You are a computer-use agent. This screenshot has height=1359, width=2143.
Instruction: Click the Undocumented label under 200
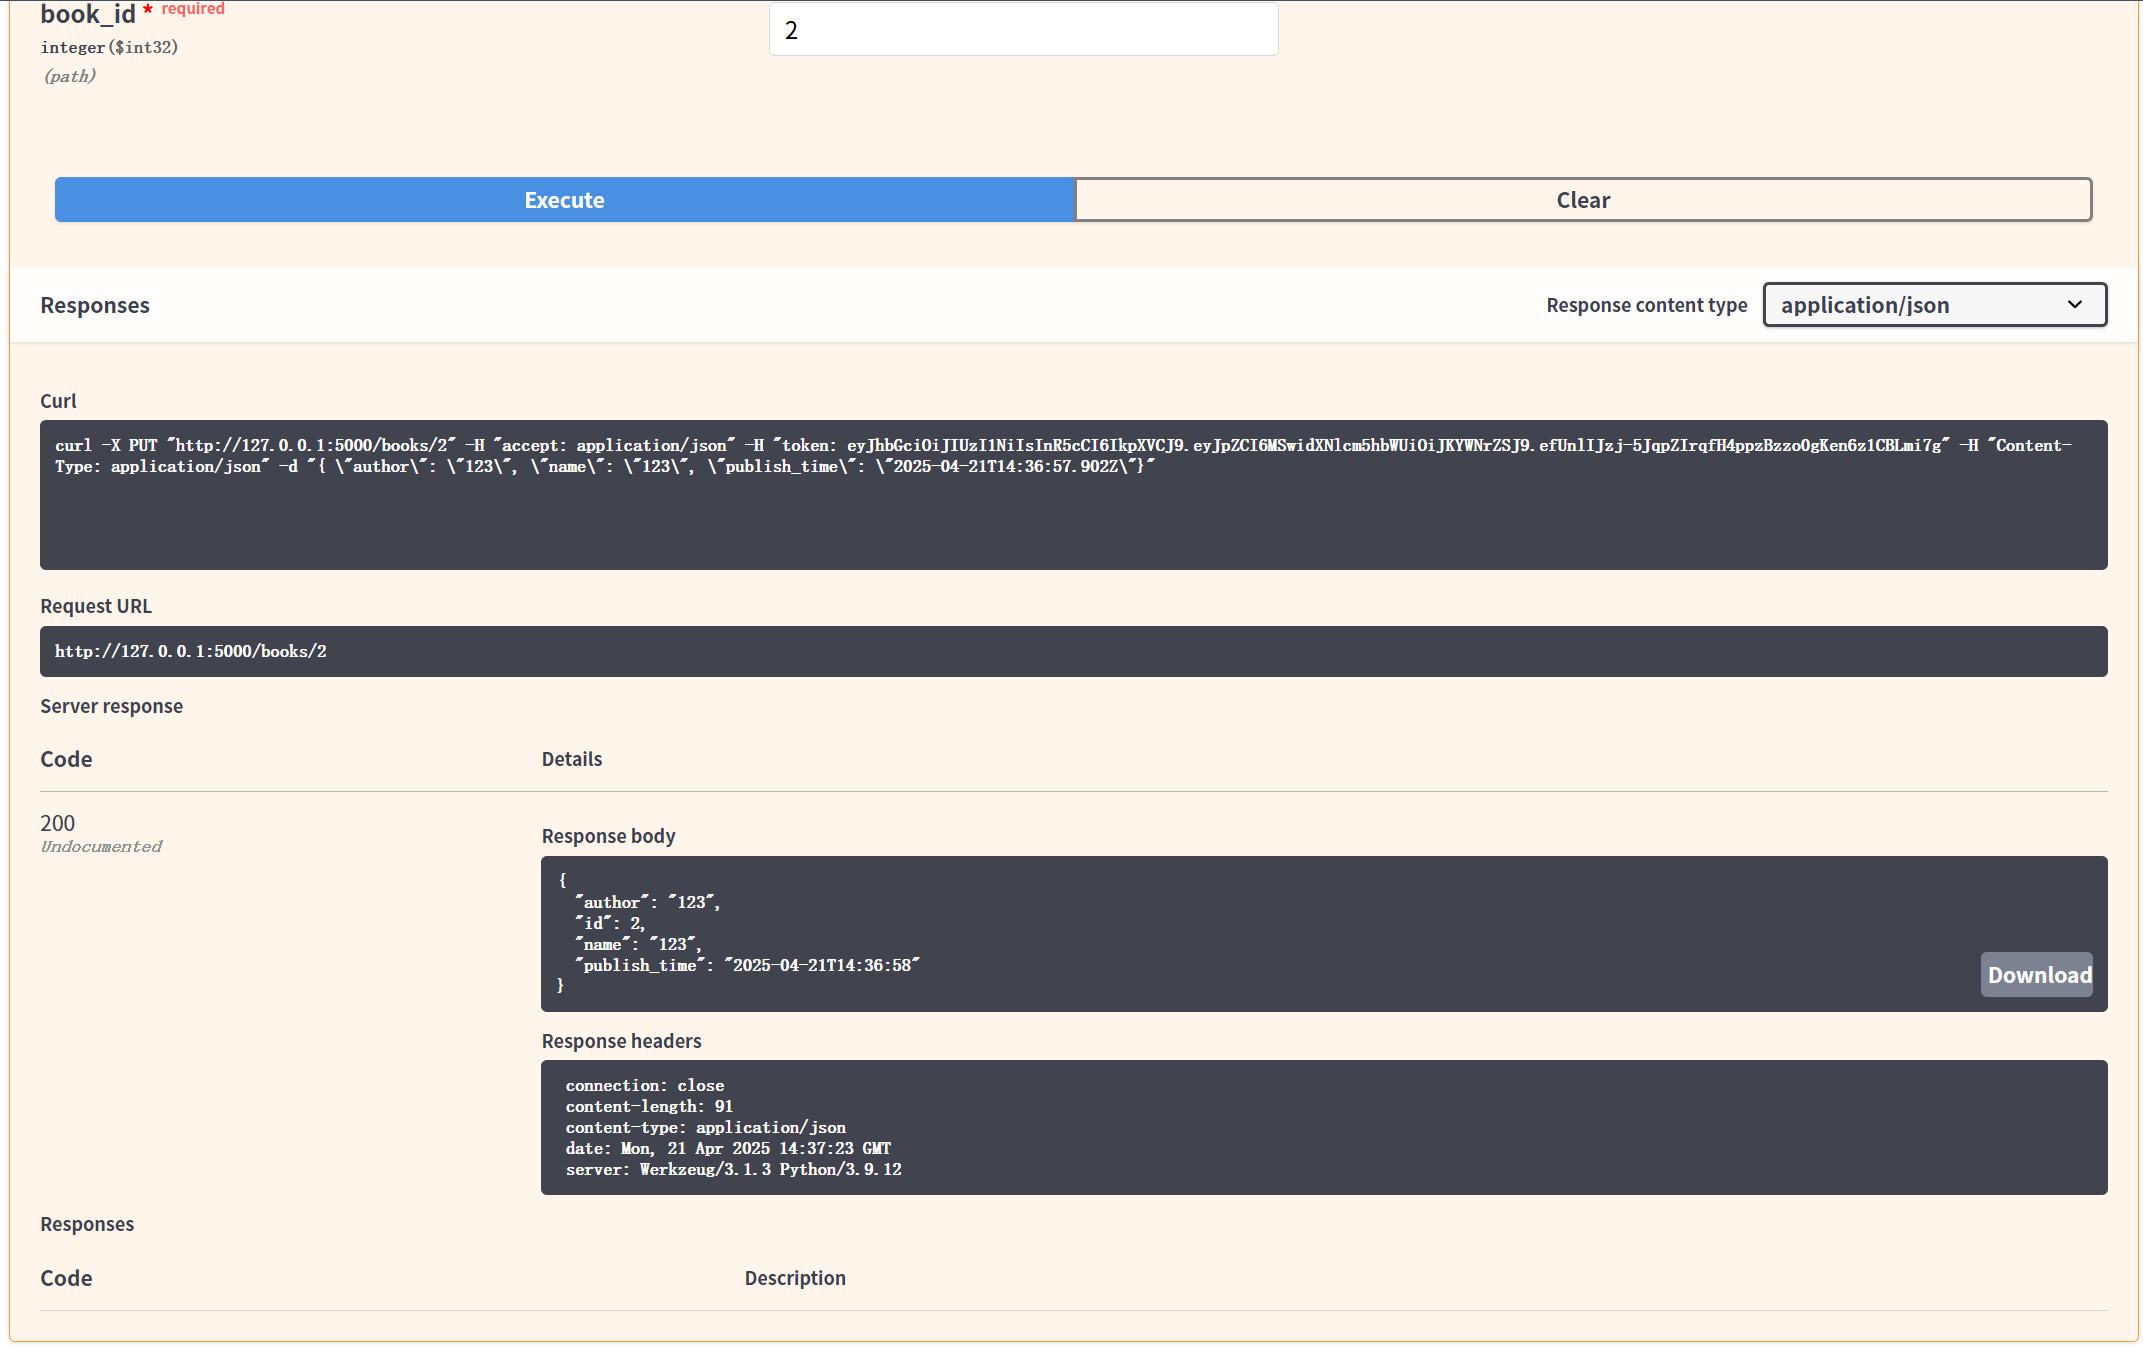101,847
